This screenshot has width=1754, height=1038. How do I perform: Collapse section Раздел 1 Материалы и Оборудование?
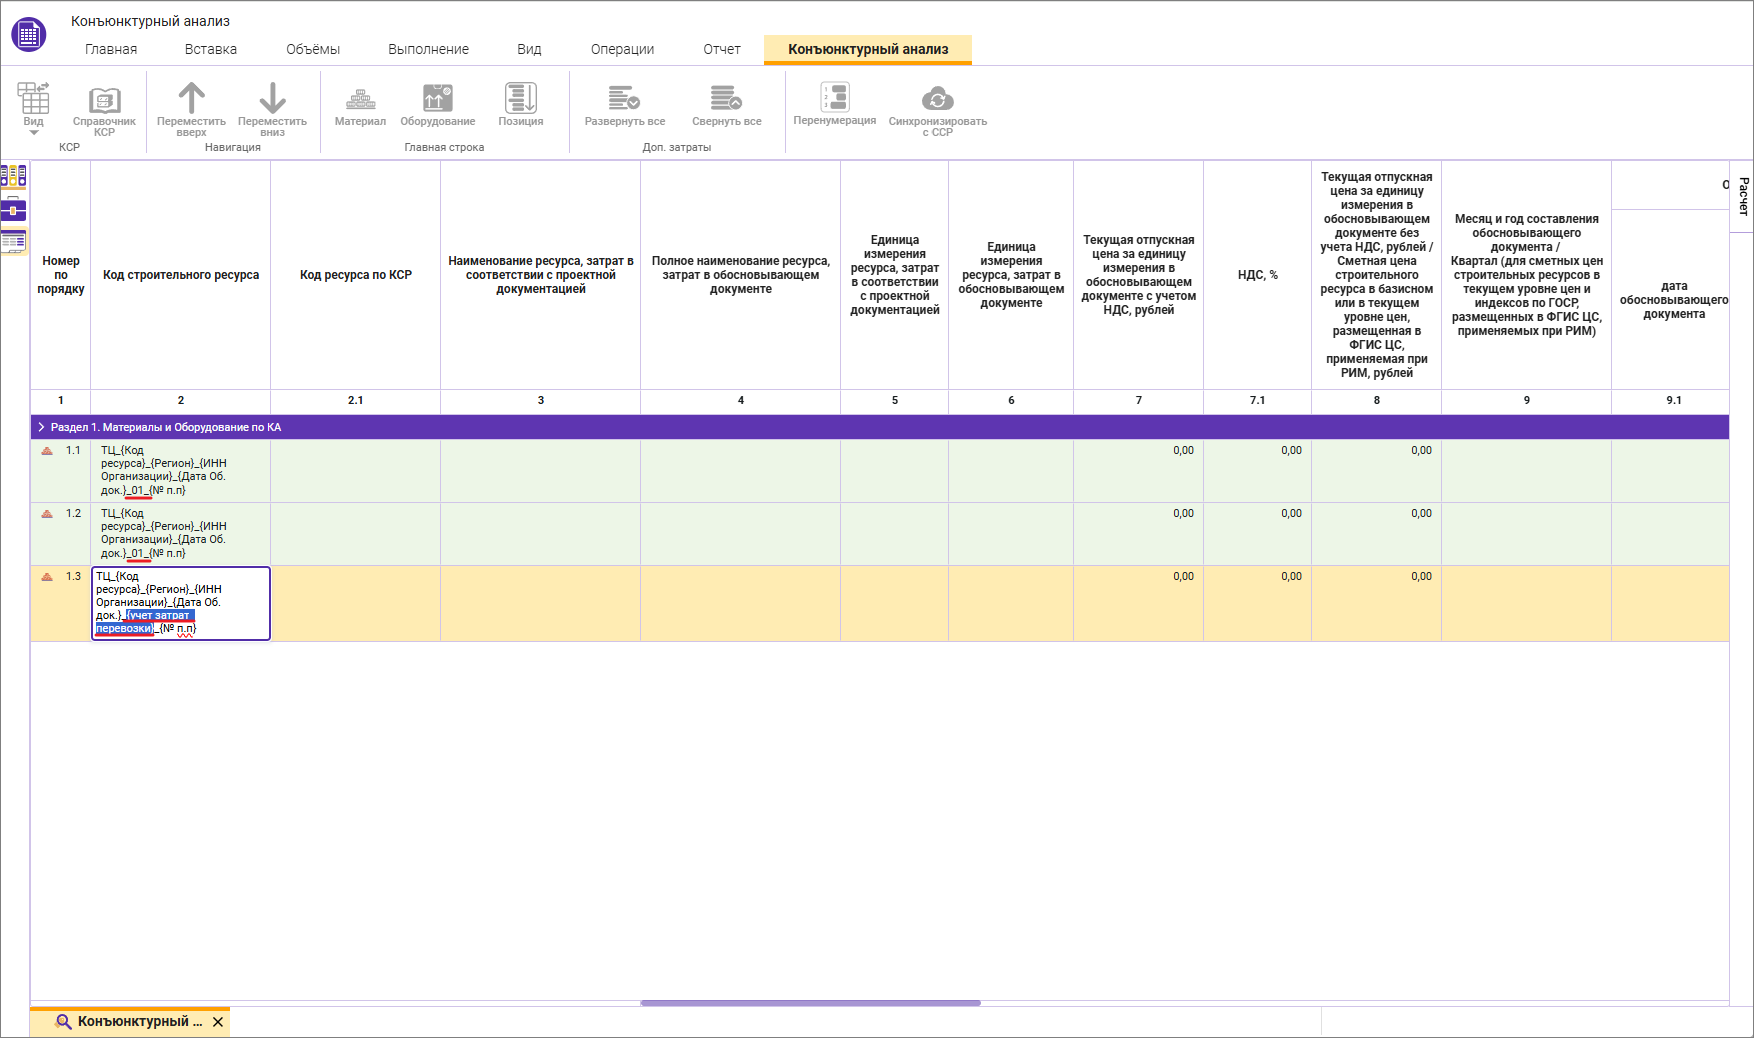[41, 427]
